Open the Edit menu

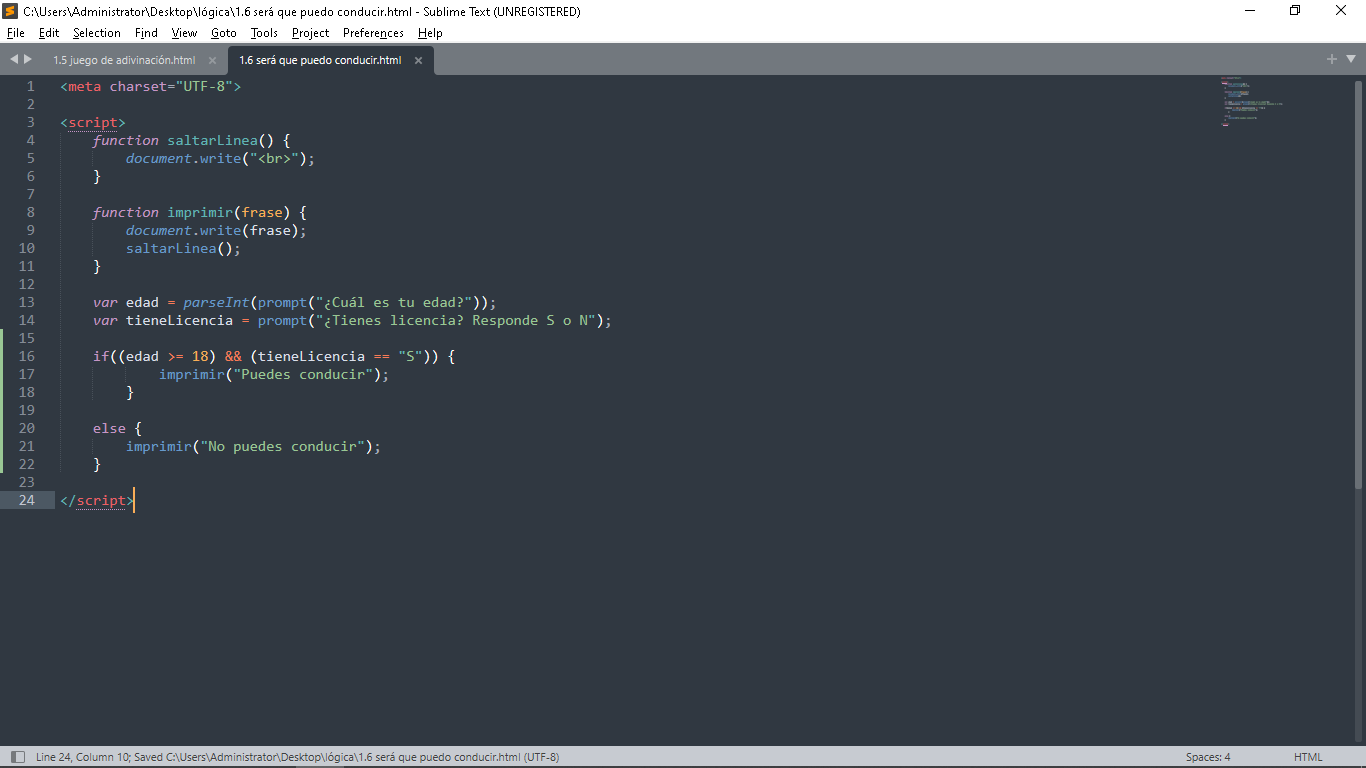tap(49, 33)
